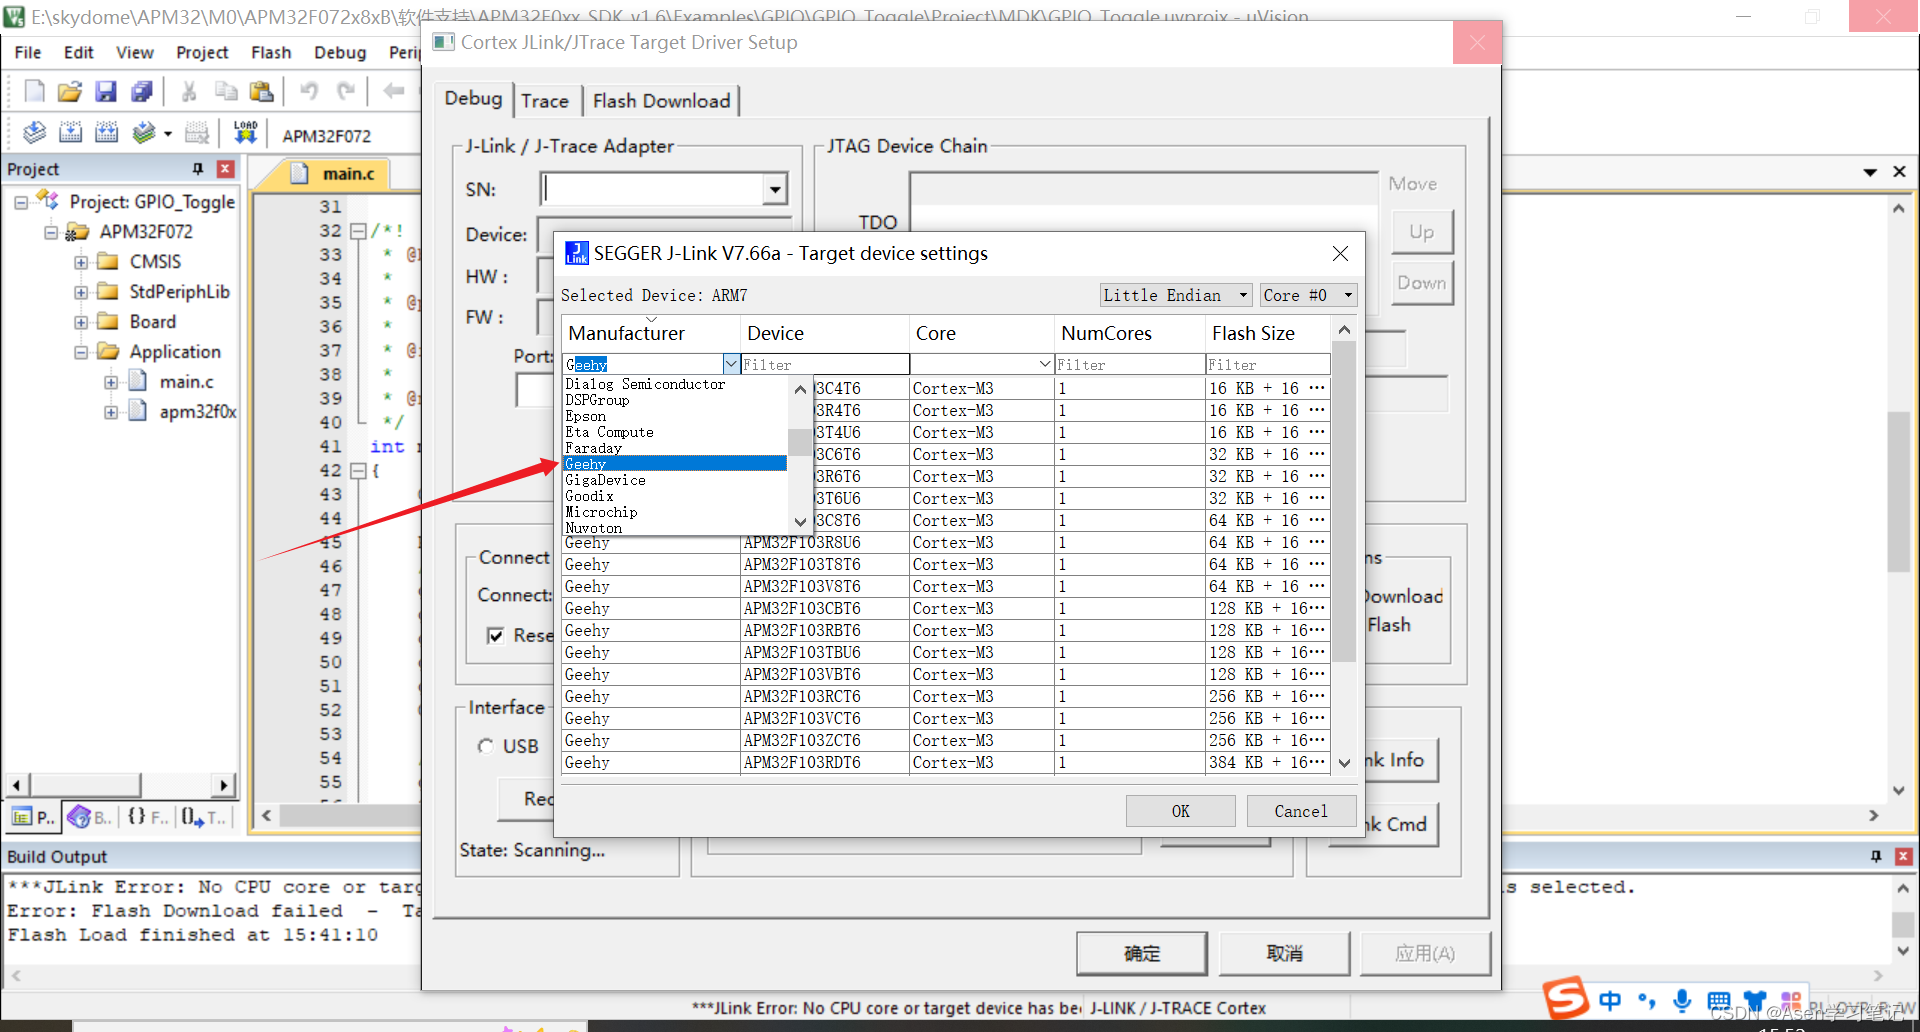The width and height of the screenshot is (1920, 1032).
Task: Expand the StdPeriphLib folder
Action: coord(80,292)
